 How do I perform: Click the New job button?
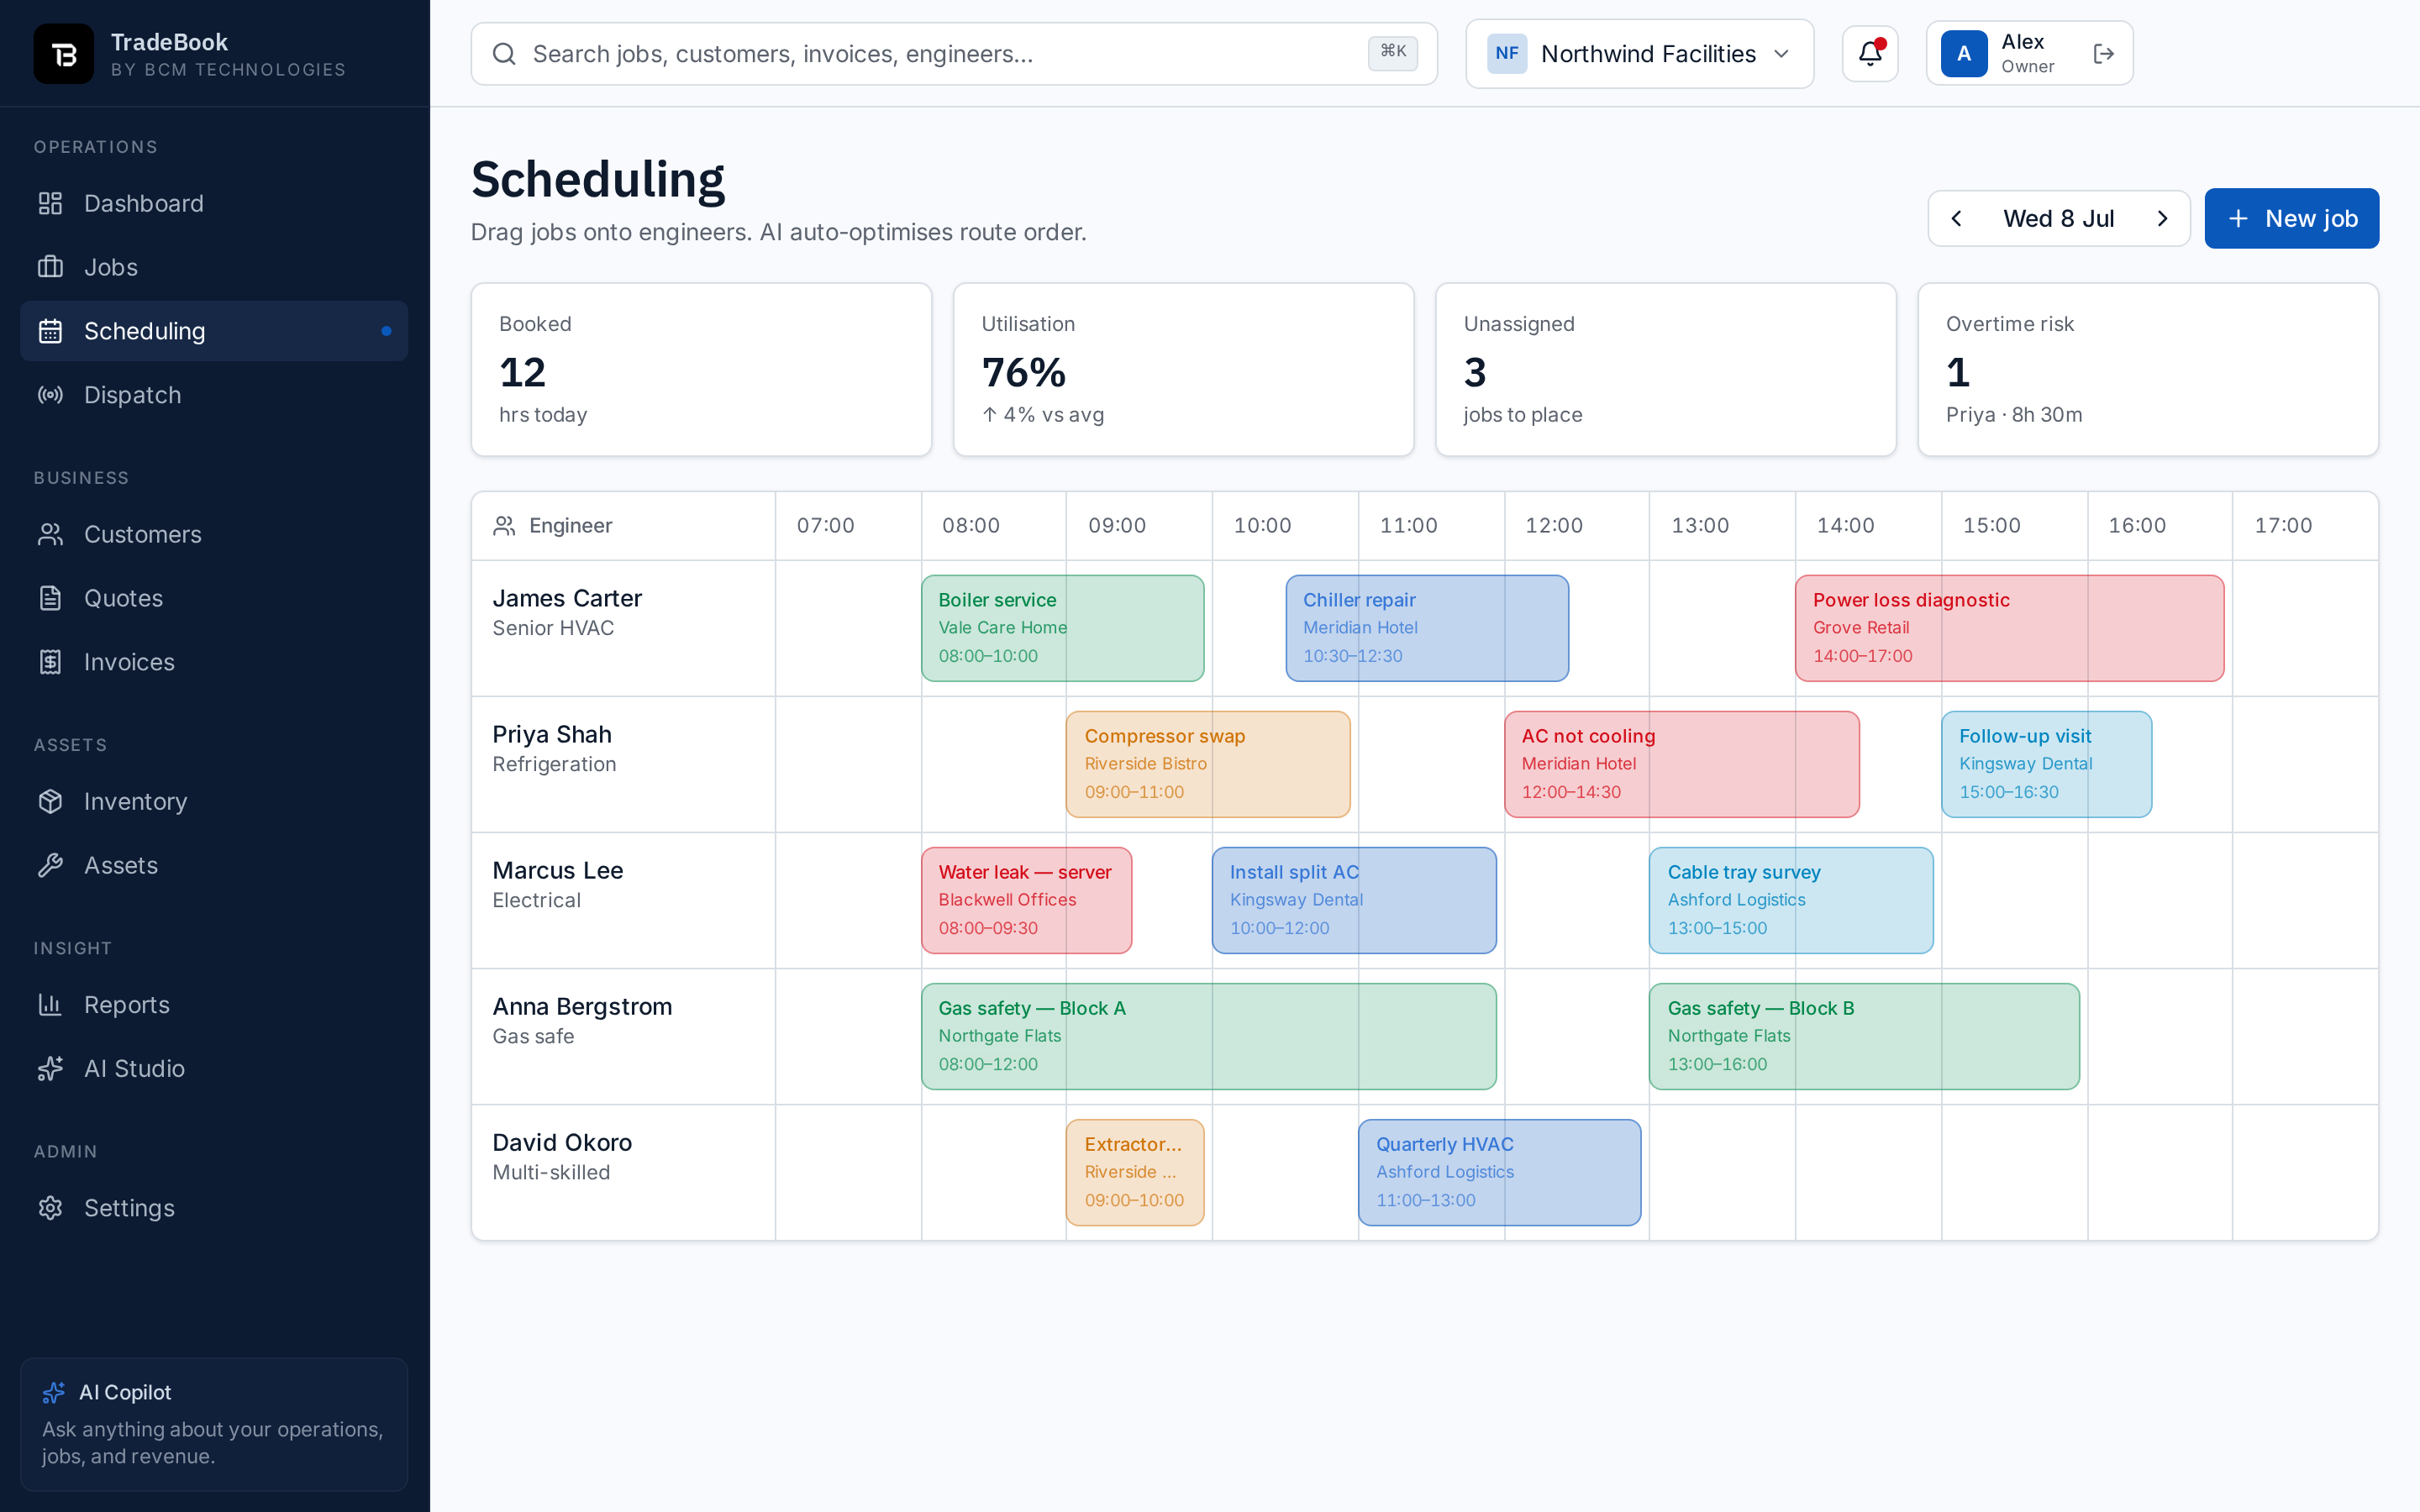pos(2291,219)
